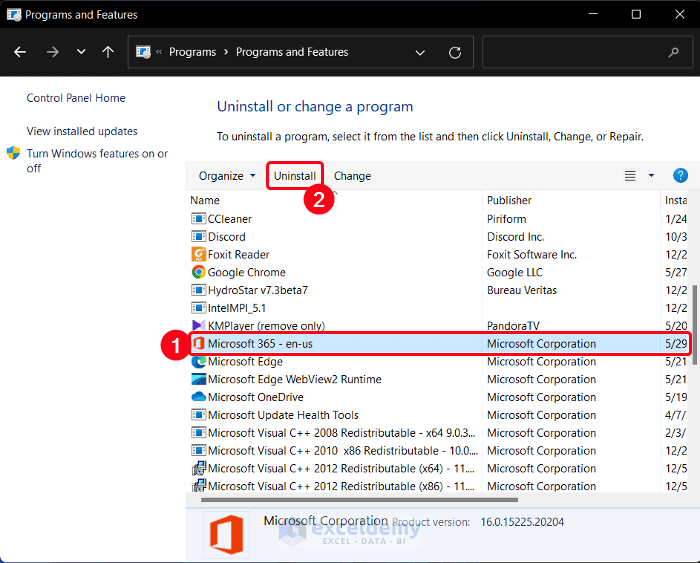Open the Control Panel Home link
Viewport: 700px width, 563px height.
[76, 98]
